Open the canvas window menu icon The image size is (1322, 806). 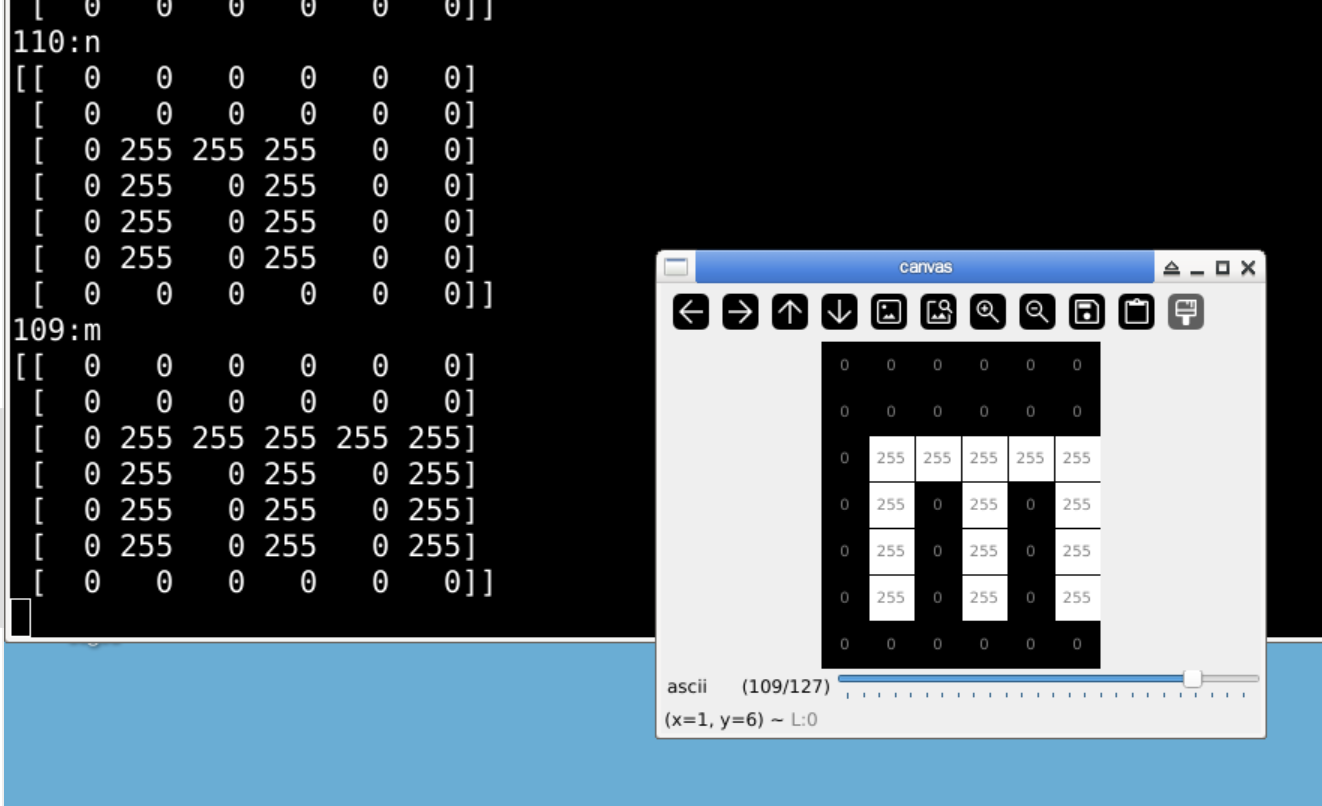(676, 267)
